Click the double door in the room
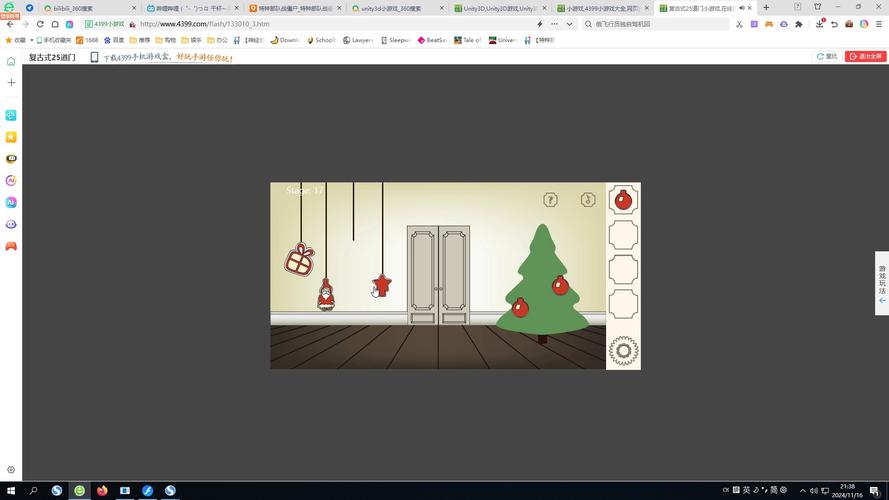Image resolution: width=889 pixels, height=500 pixels. click(x=438, y=275)
